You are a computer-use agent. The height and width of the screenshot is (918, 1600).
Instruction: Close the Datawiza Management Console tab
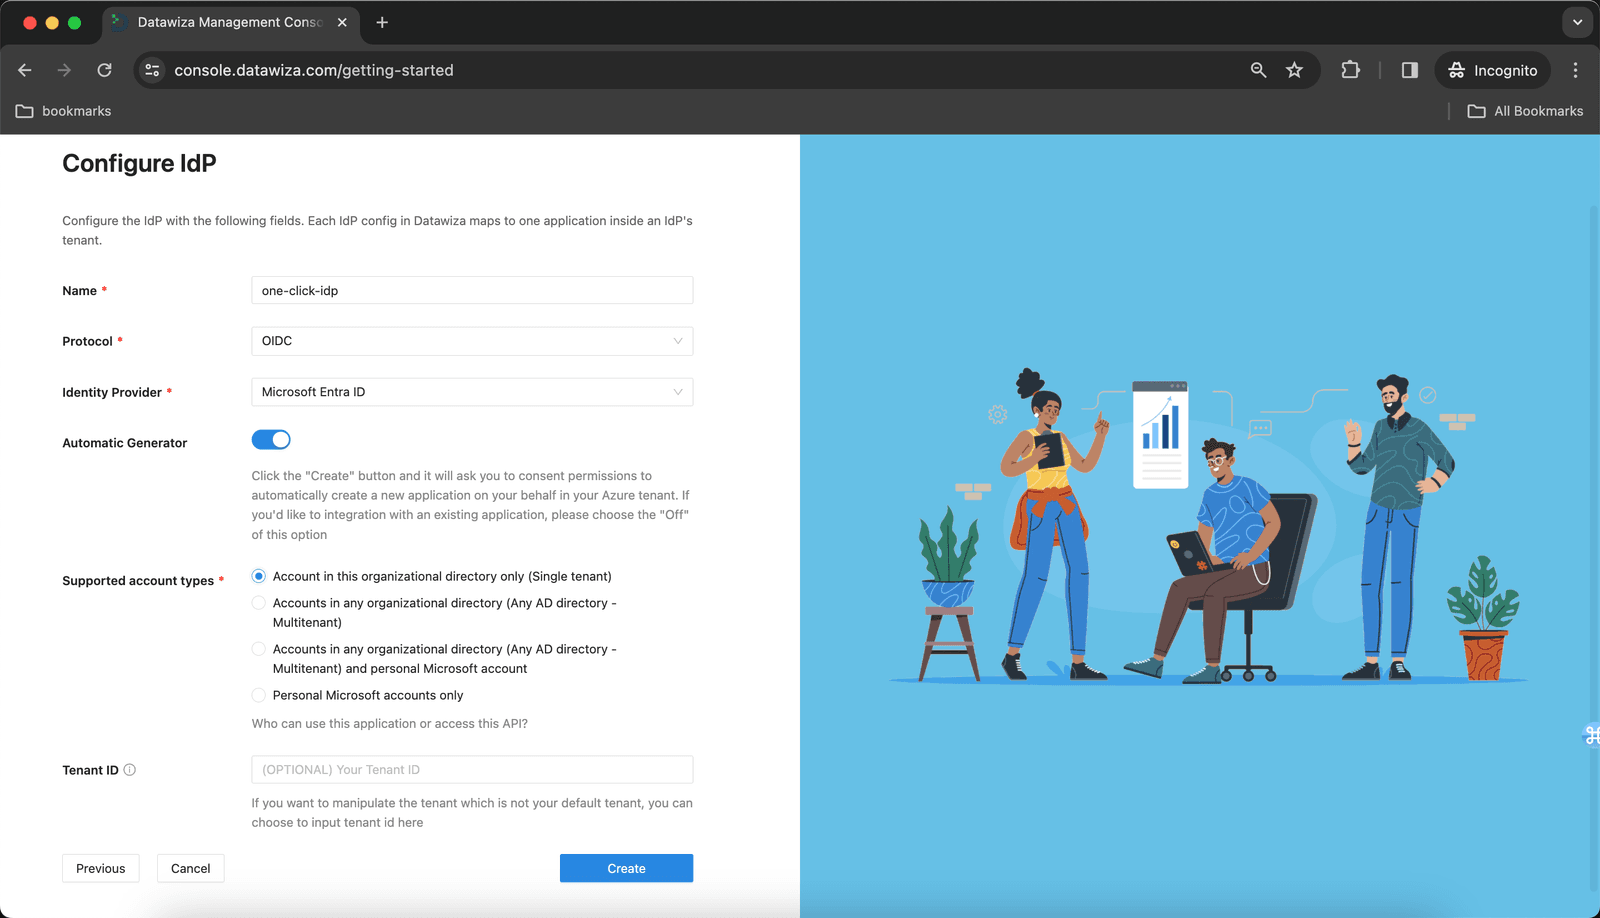(342, 22)
